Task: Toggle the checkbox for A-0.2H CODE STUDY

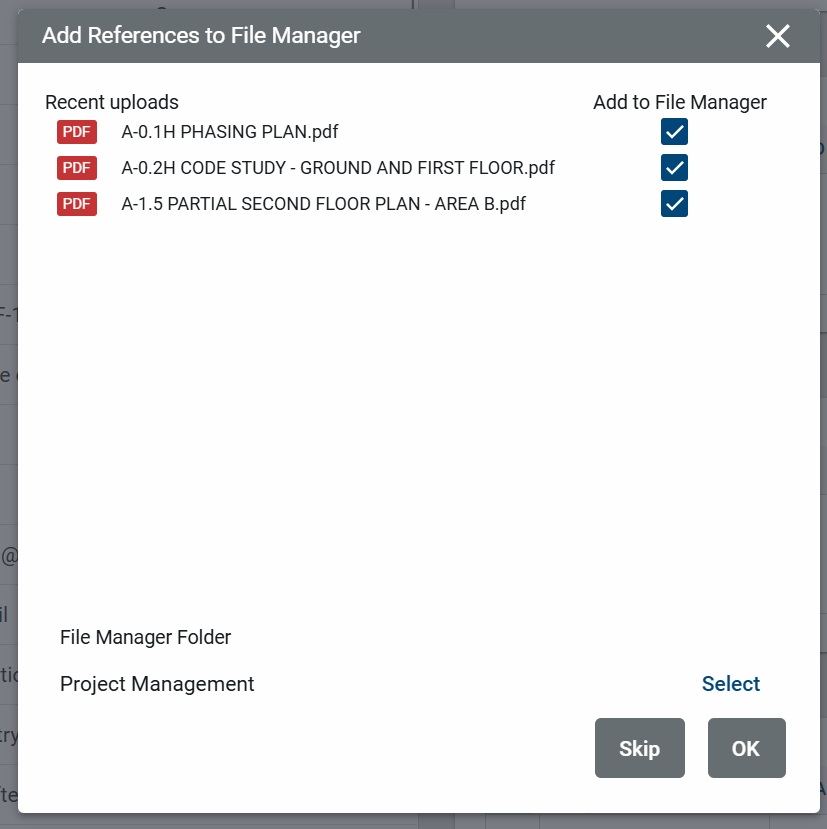Action: (674, 168)
